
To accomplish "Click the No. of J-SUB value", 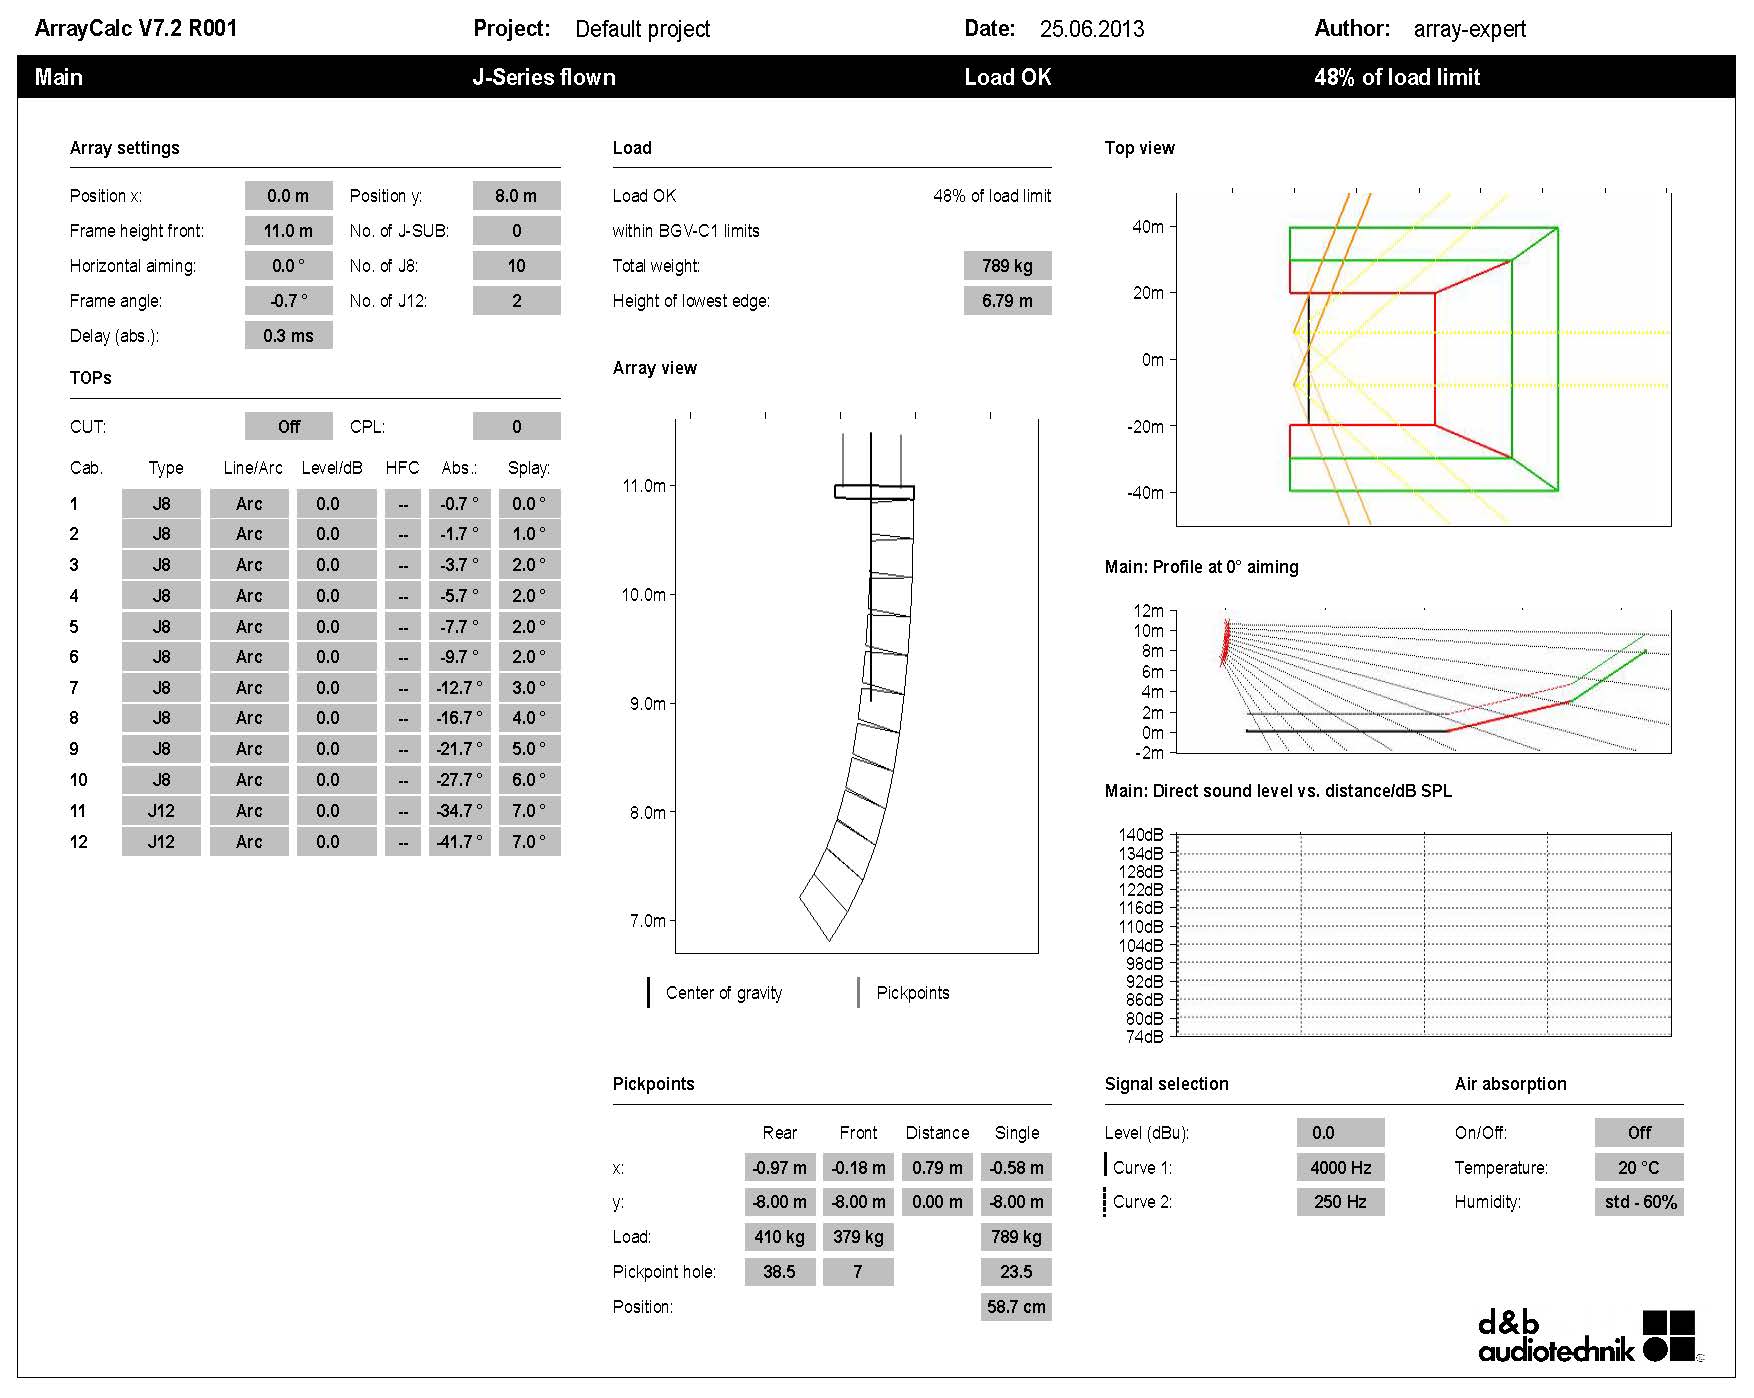I will tap(516, 231).
